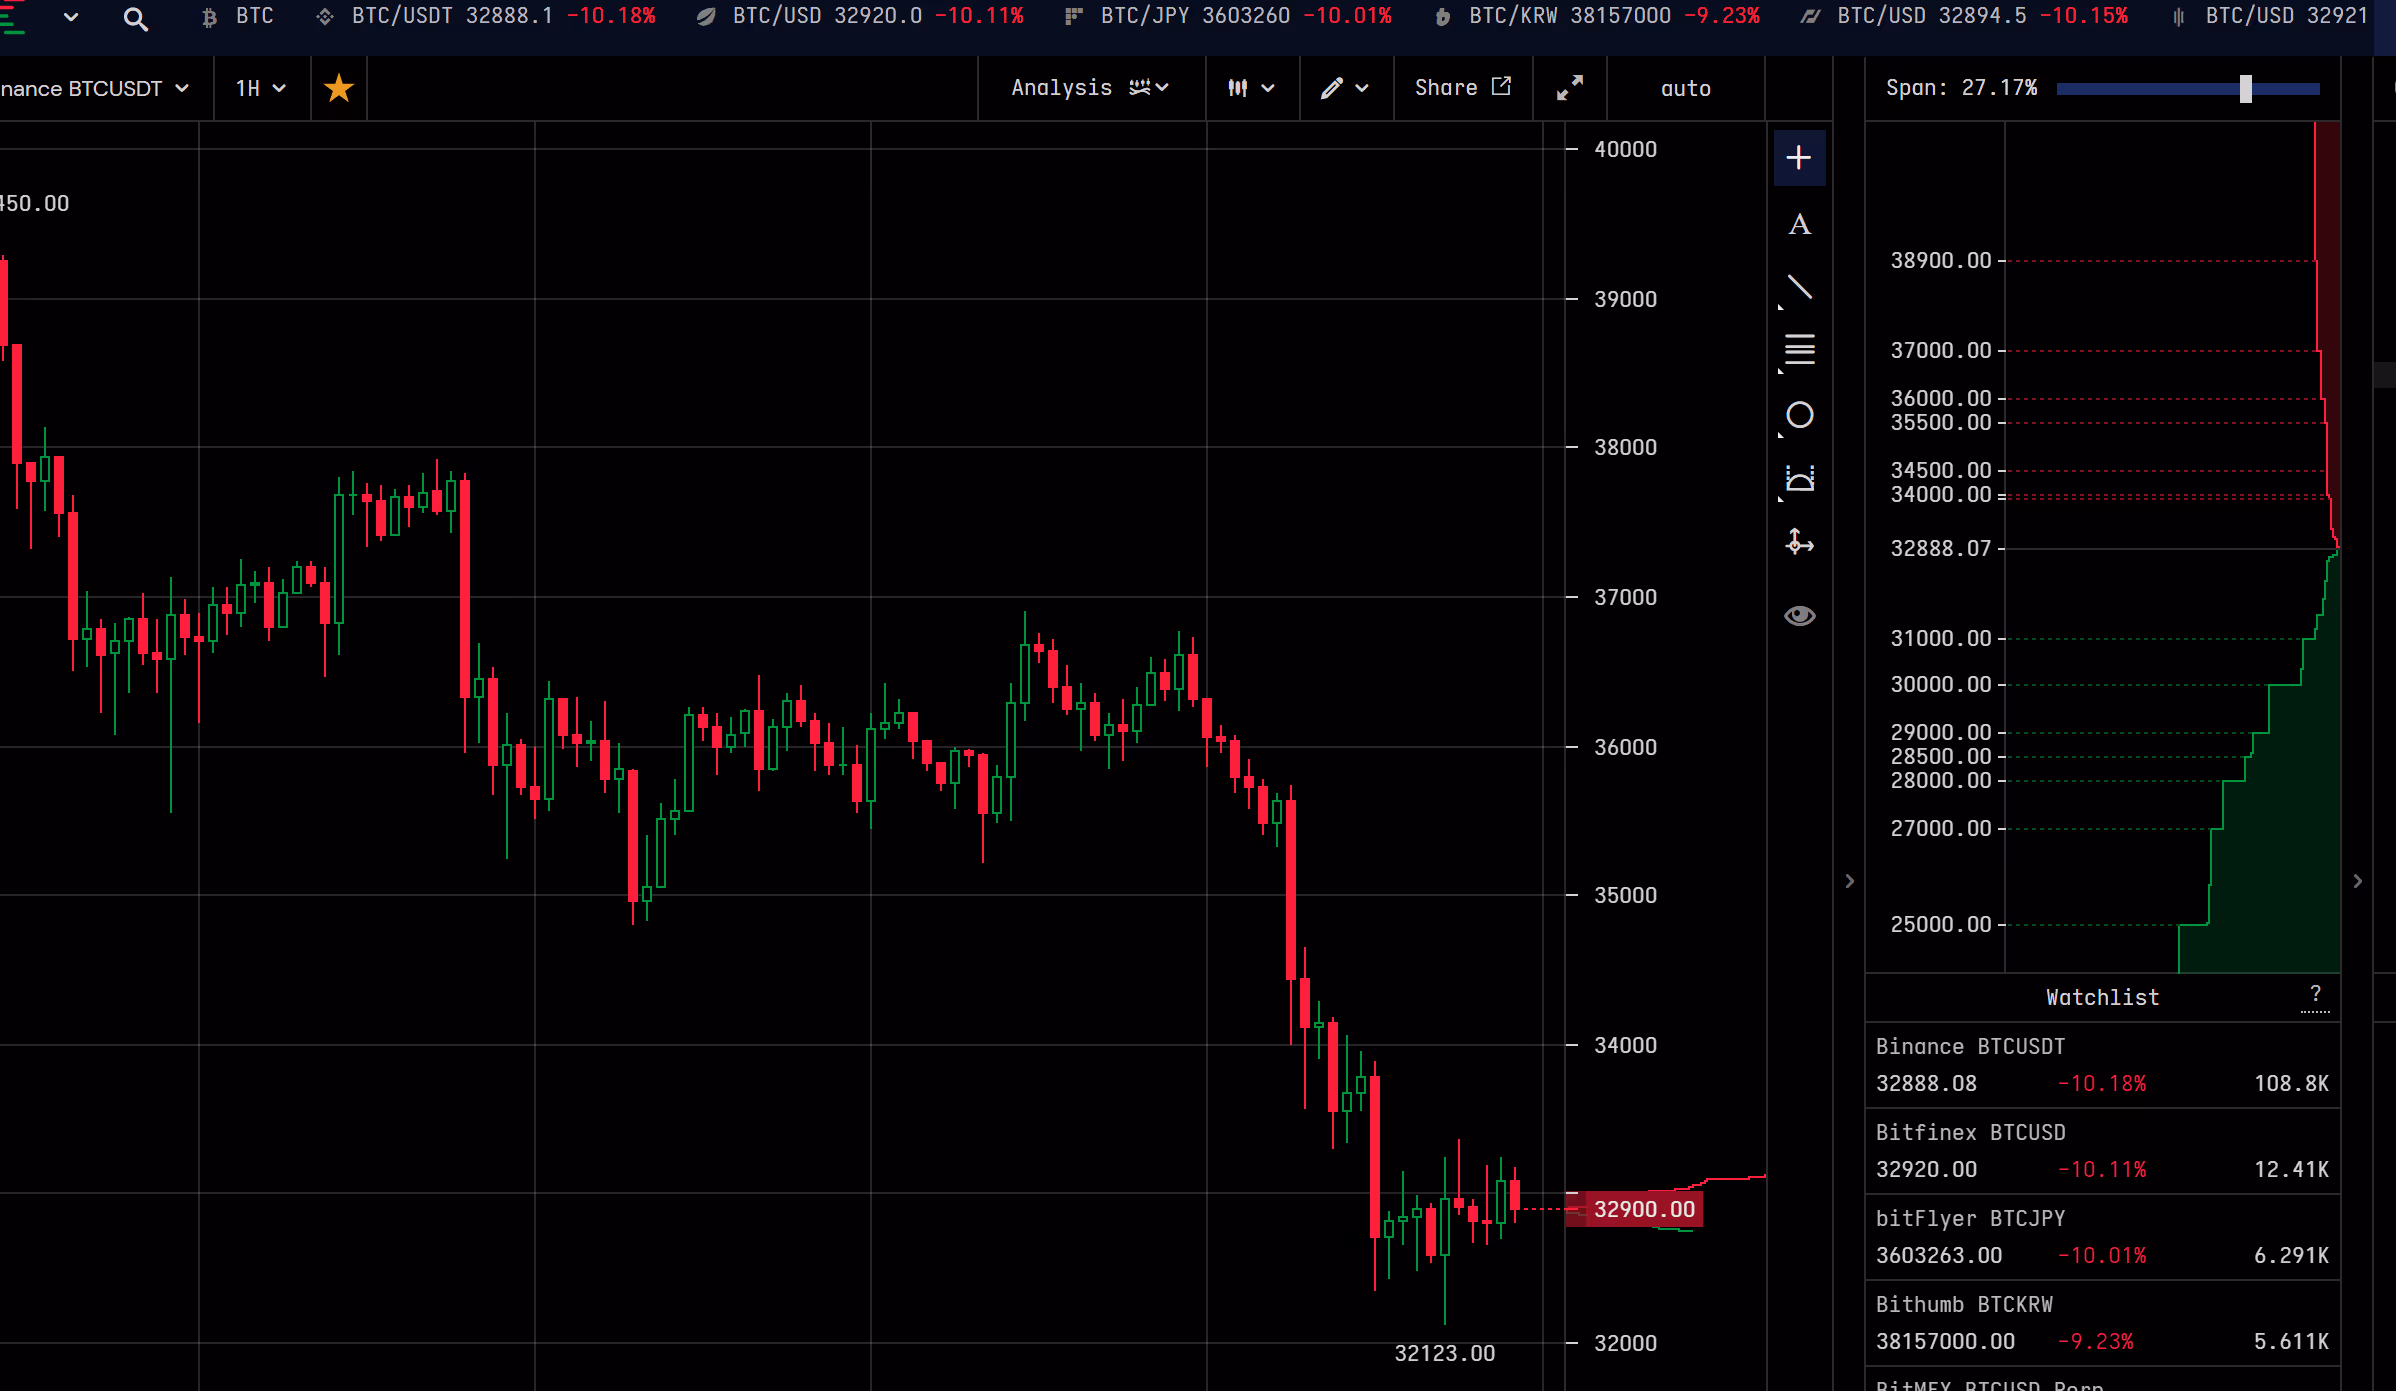Select the circle shape tool
The height and width of the screenshot is (1391, 2396).
1799,415
